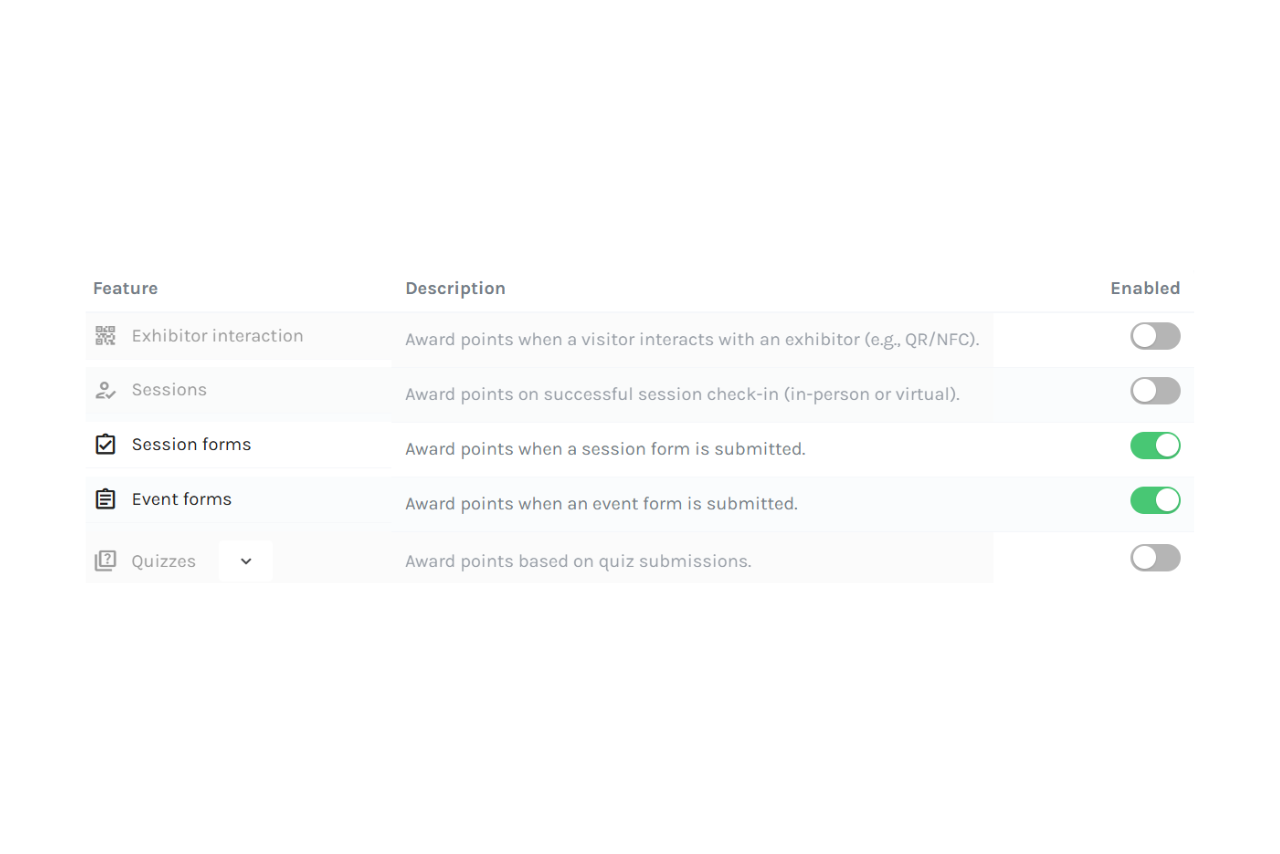This screenshot has height=854, width=1280.
Task: Click the Event forms clipboard icon
Action: pyautogui.click(x=105, y=499)
